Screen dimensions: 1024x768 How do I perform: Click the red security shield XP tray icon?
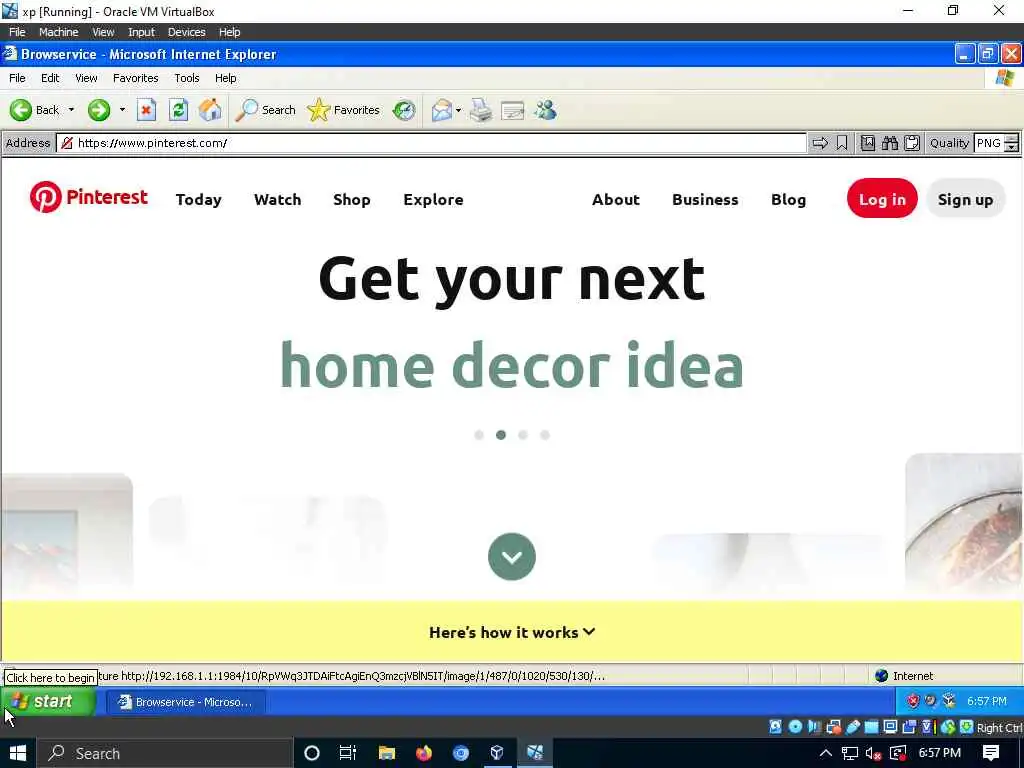pos(912,701)
